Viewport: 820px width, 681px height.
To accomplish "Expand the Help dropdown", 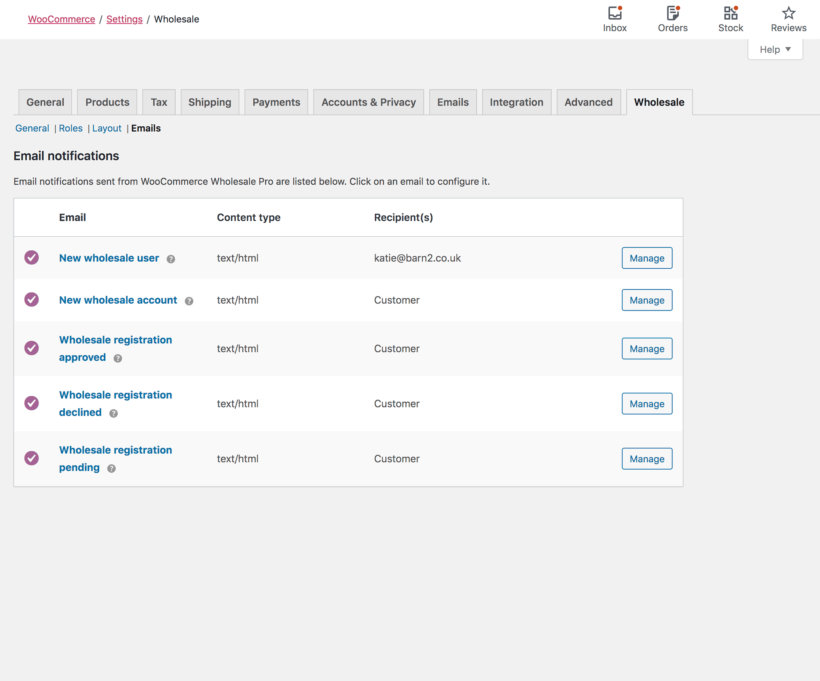I will (775, 48).
